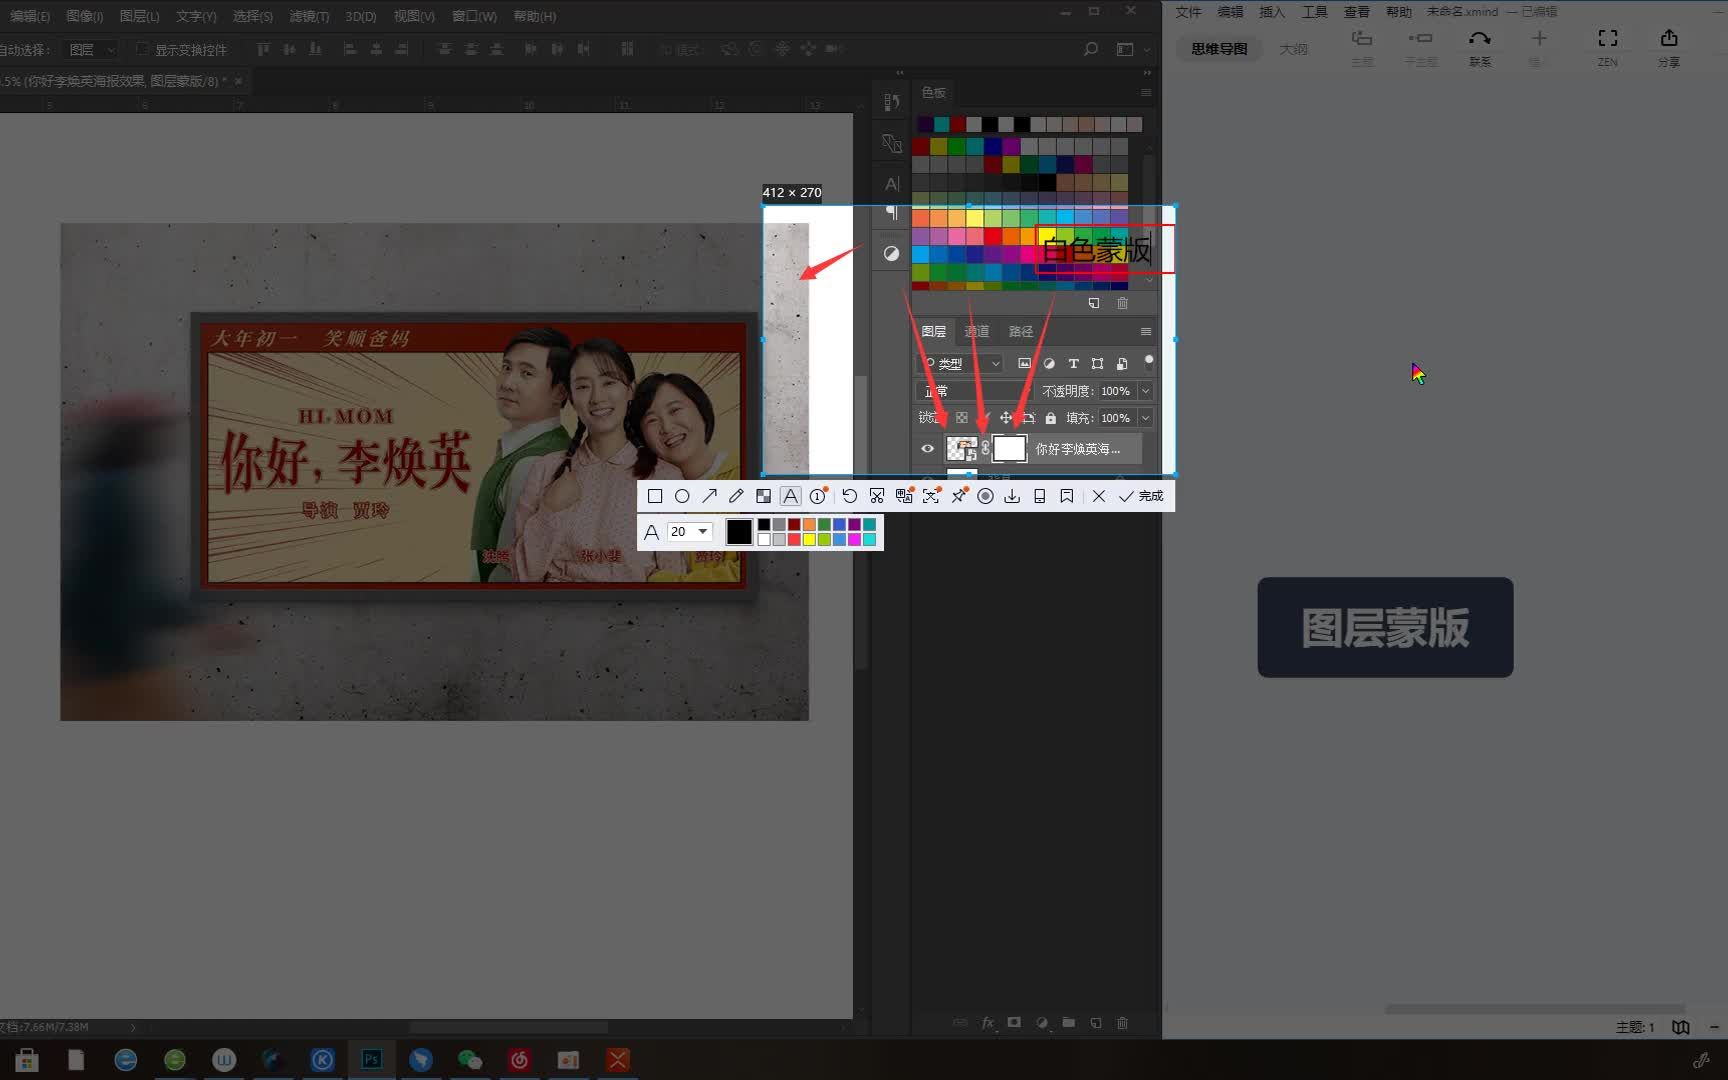Pick the pencil freehand tool
The image size is (1728, 1080).
736,496
